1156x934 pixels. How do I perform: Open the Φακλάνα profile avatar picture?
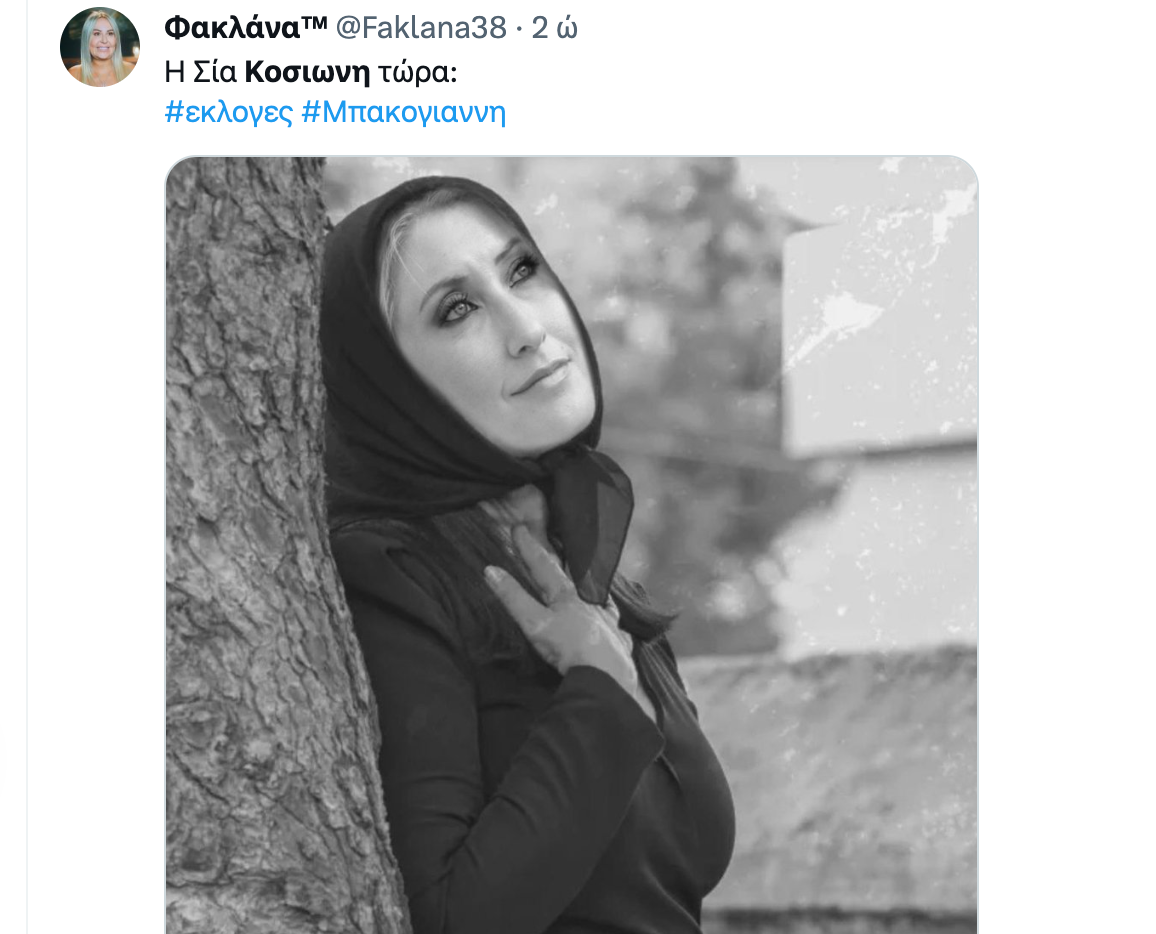click(x=100, y=46)
